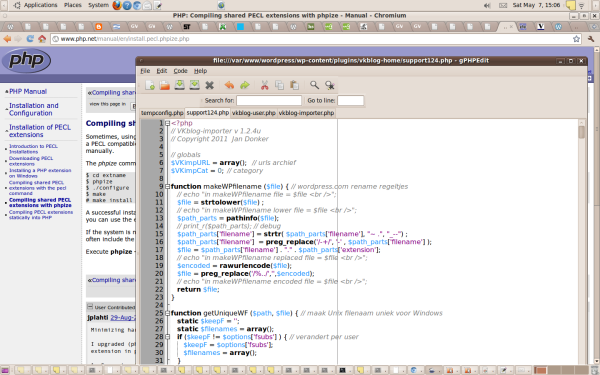Open the Installation and Configuration link
The image size is (600, 375).
click(x=34, y=109)
